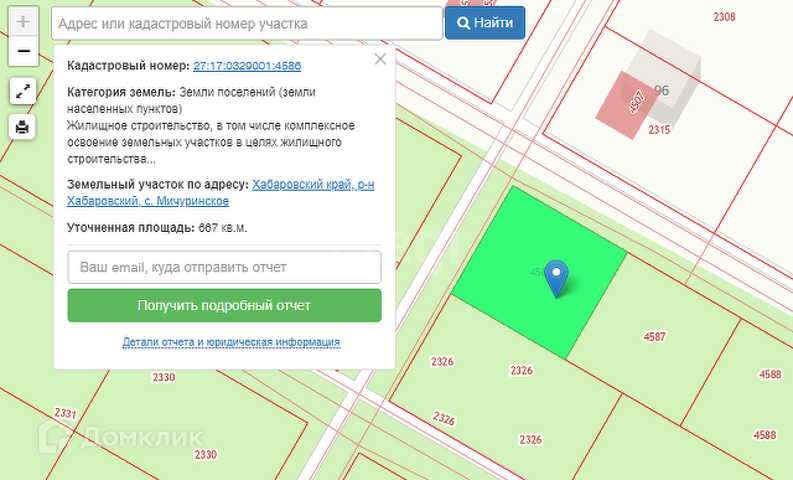This screenshot has width=793, height=480.
Task: Zoom out the map with minus button
Action: [x=23, y=51]
